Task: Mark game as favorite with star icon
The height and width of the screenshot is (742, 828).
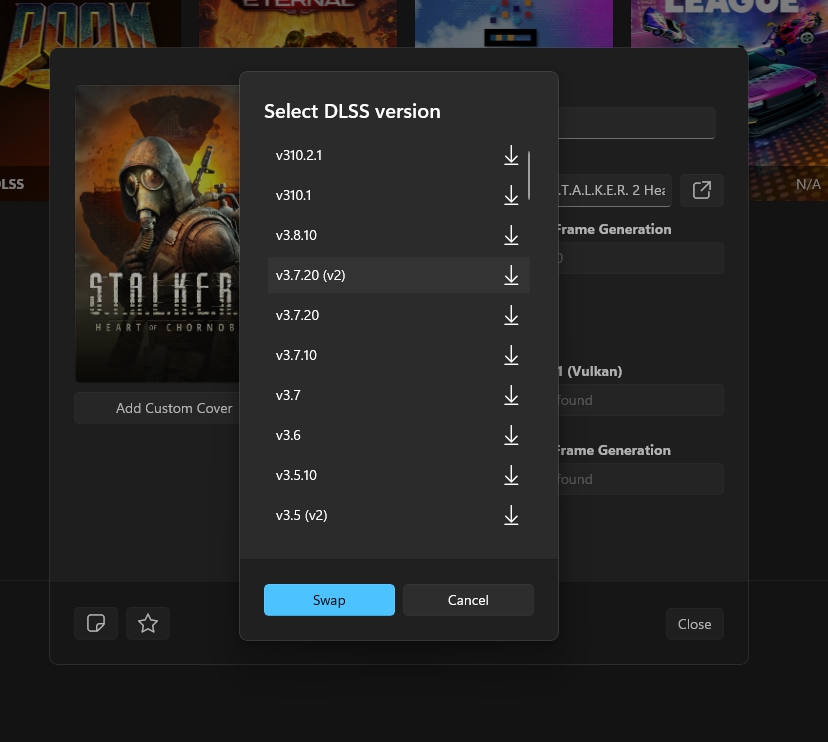Action: point(148,624)
